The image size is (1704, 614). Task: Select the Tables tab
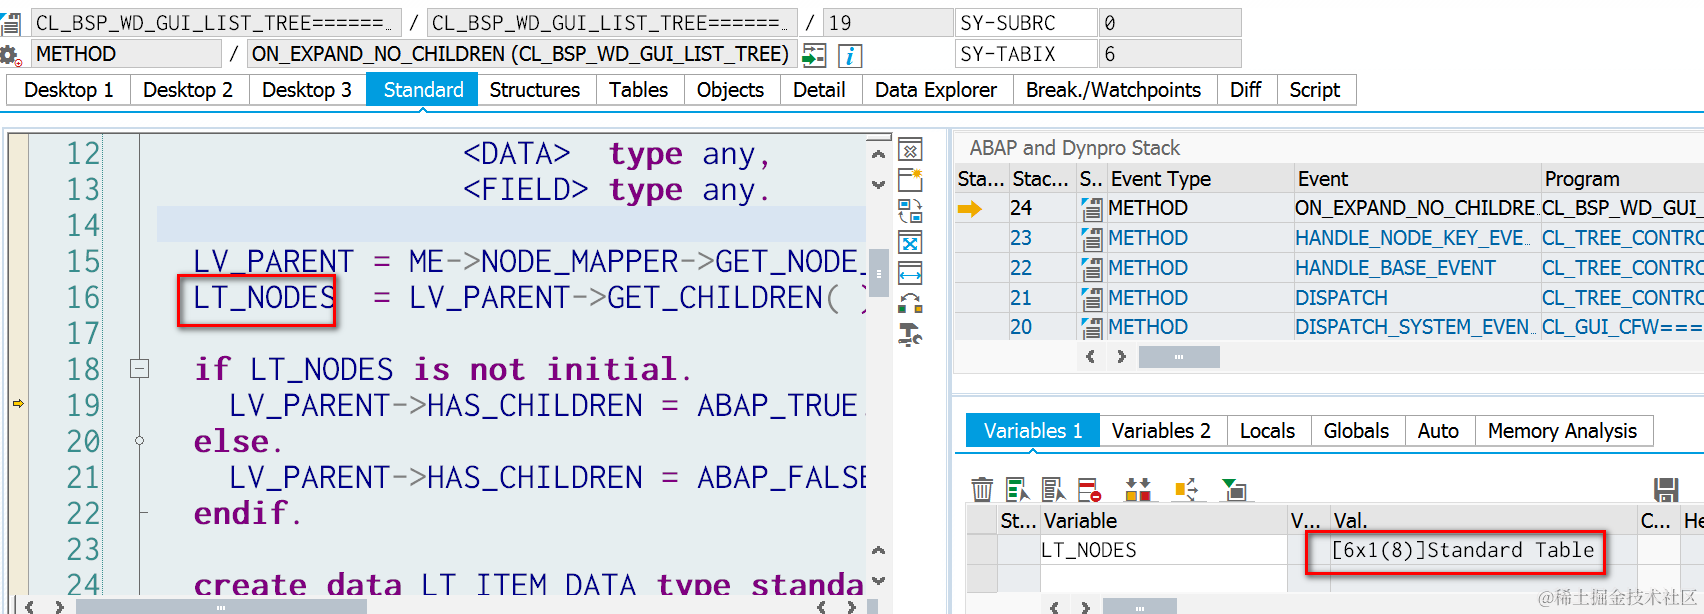[639, 90]
